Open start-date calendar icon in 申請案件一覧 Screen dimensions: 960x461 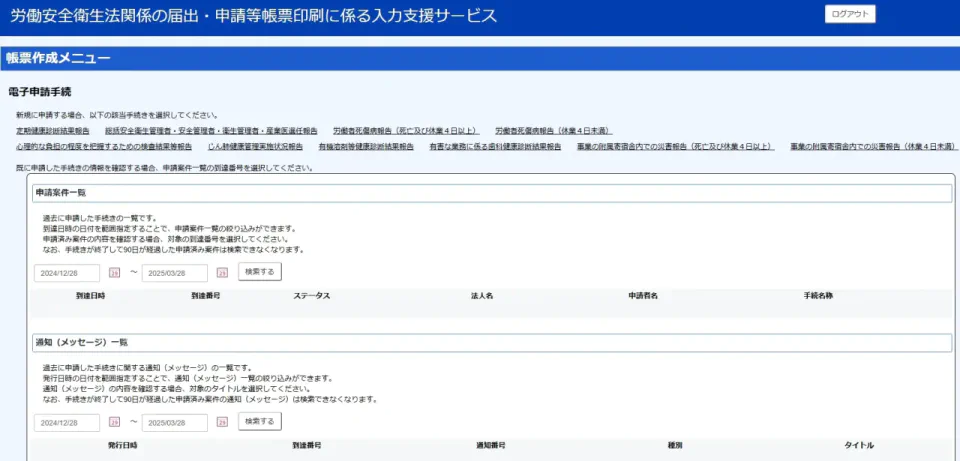coord(114,272)
